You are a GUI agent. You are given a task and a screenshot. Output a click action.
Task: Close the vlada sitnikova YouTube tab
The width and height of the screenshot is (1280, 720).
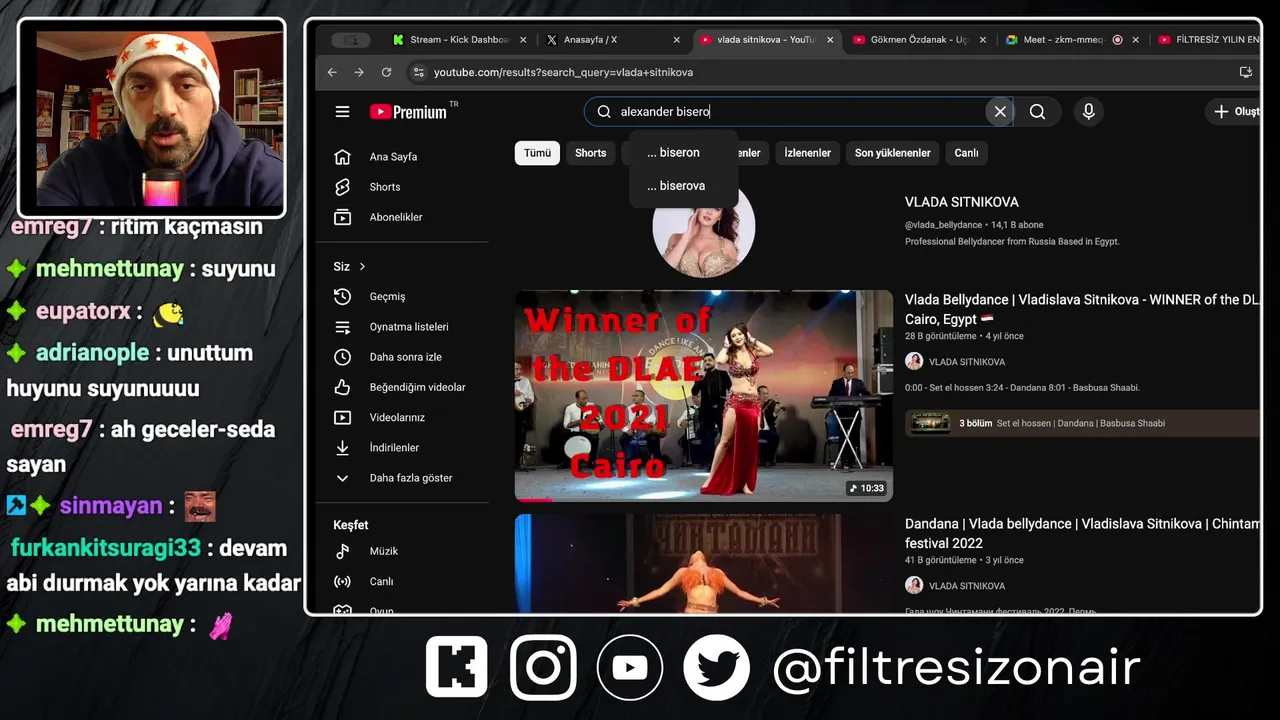830,40
